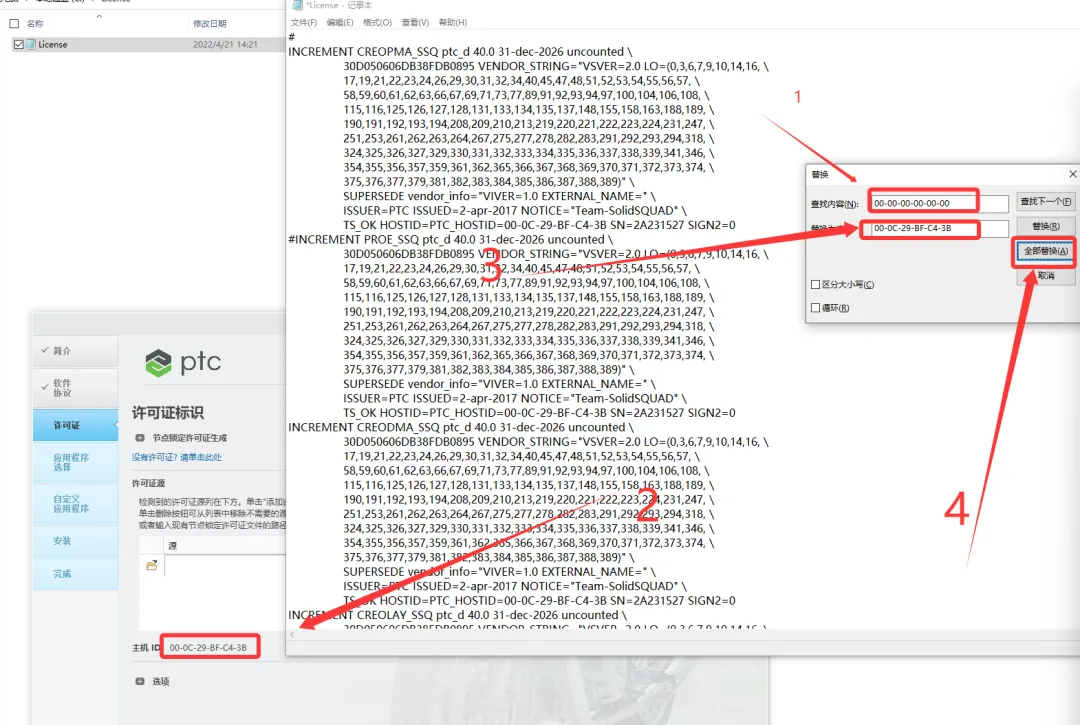Click the 2022/4/21 14:21 date cell
Screen dimensions: 1080x725
225,44
